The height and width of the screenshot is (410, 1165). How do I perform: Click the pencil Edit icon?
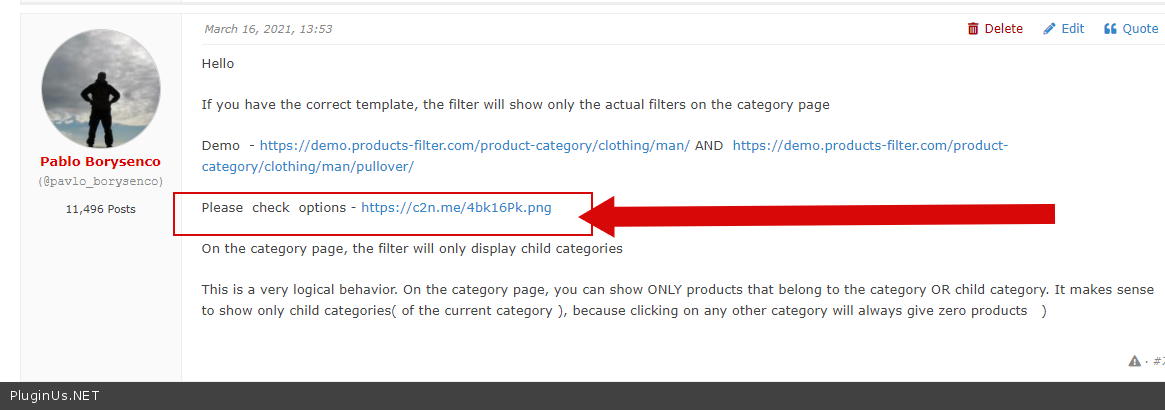click(1049, 29)
